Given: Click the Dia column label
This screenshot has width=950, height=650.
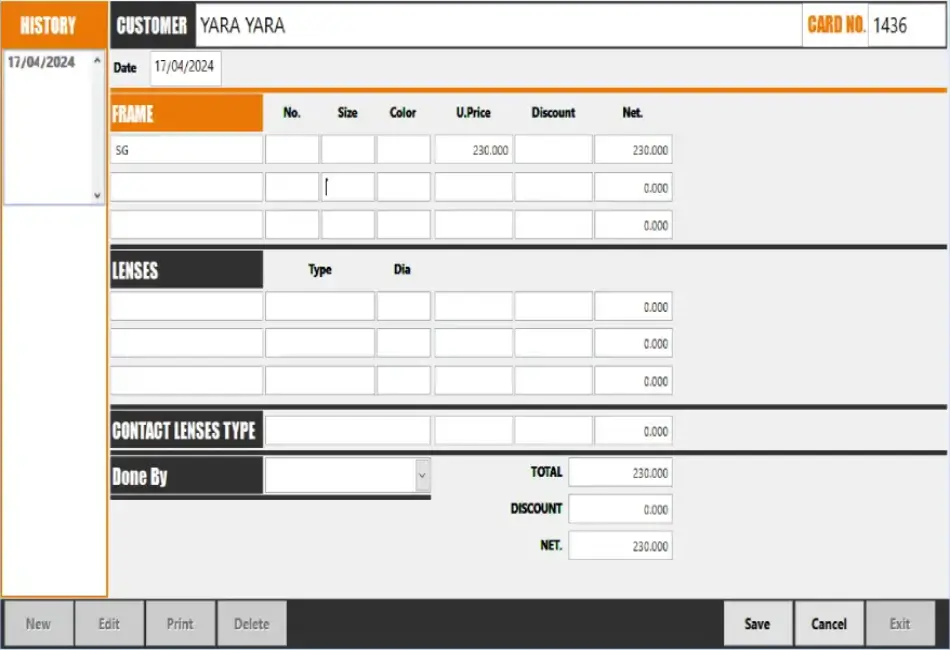Looking at the screenshot, I should pos(402,269).
